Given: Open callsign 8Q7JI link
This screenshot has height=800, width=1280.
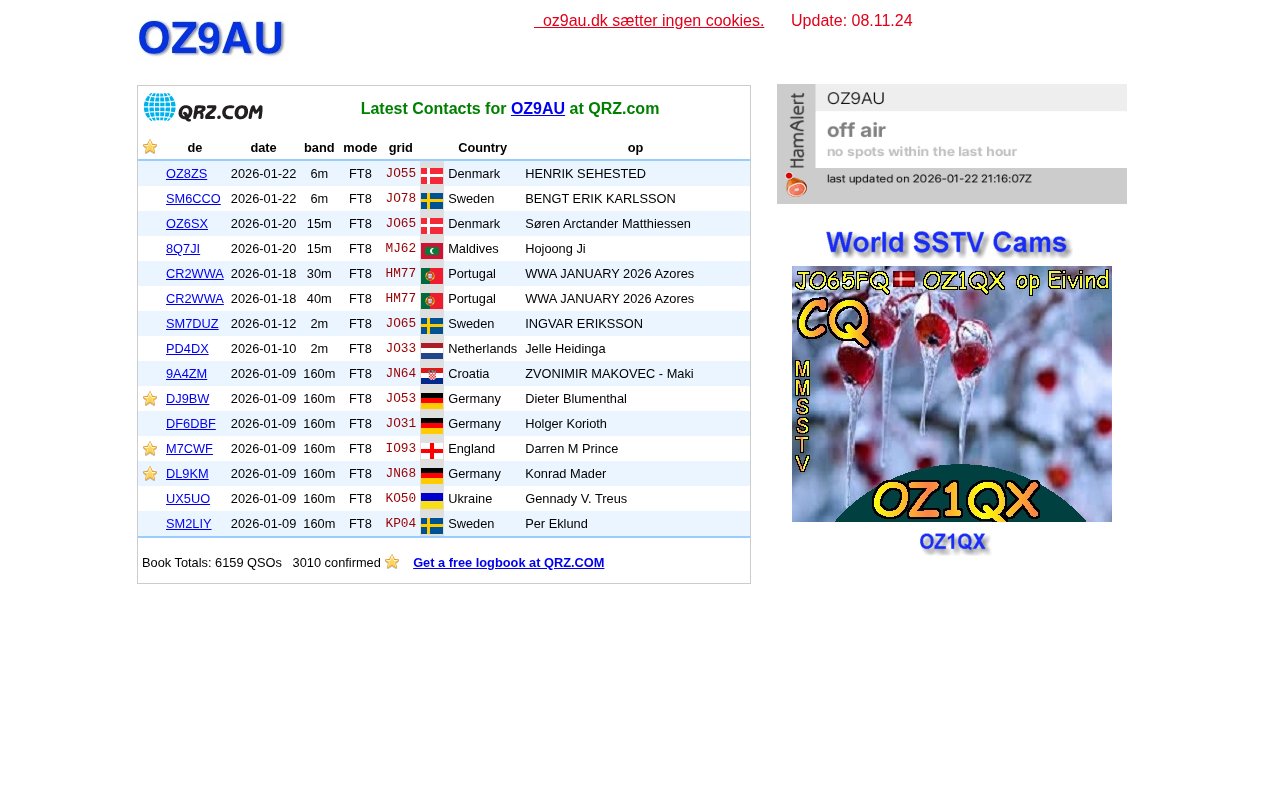Looking at the screenshot, I should pyautogui.click(x=183, y=249).
